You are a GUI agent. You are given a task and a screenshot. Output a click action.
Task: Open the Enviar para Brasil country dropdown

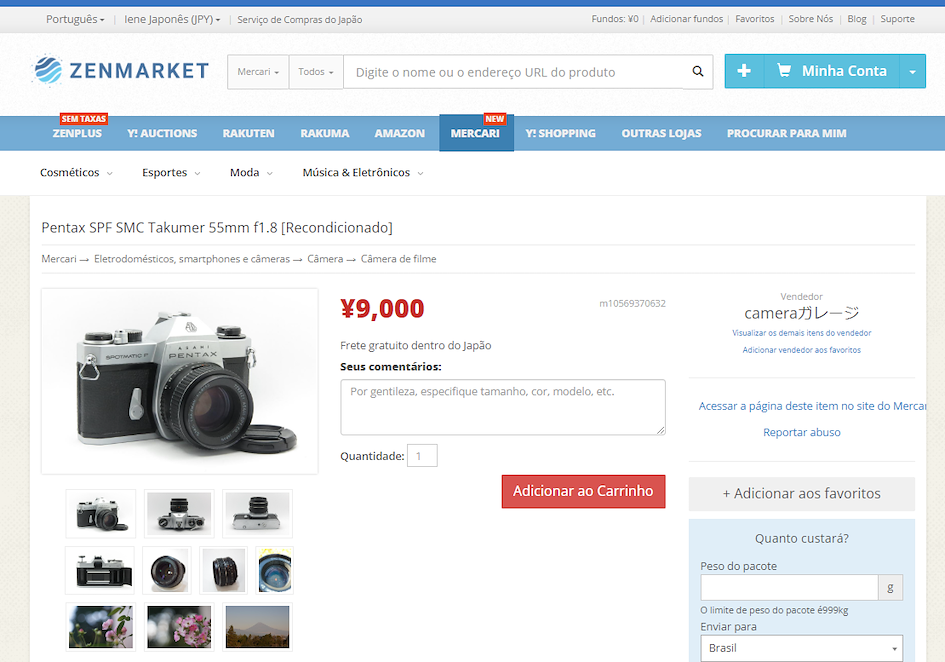point(801,648)
